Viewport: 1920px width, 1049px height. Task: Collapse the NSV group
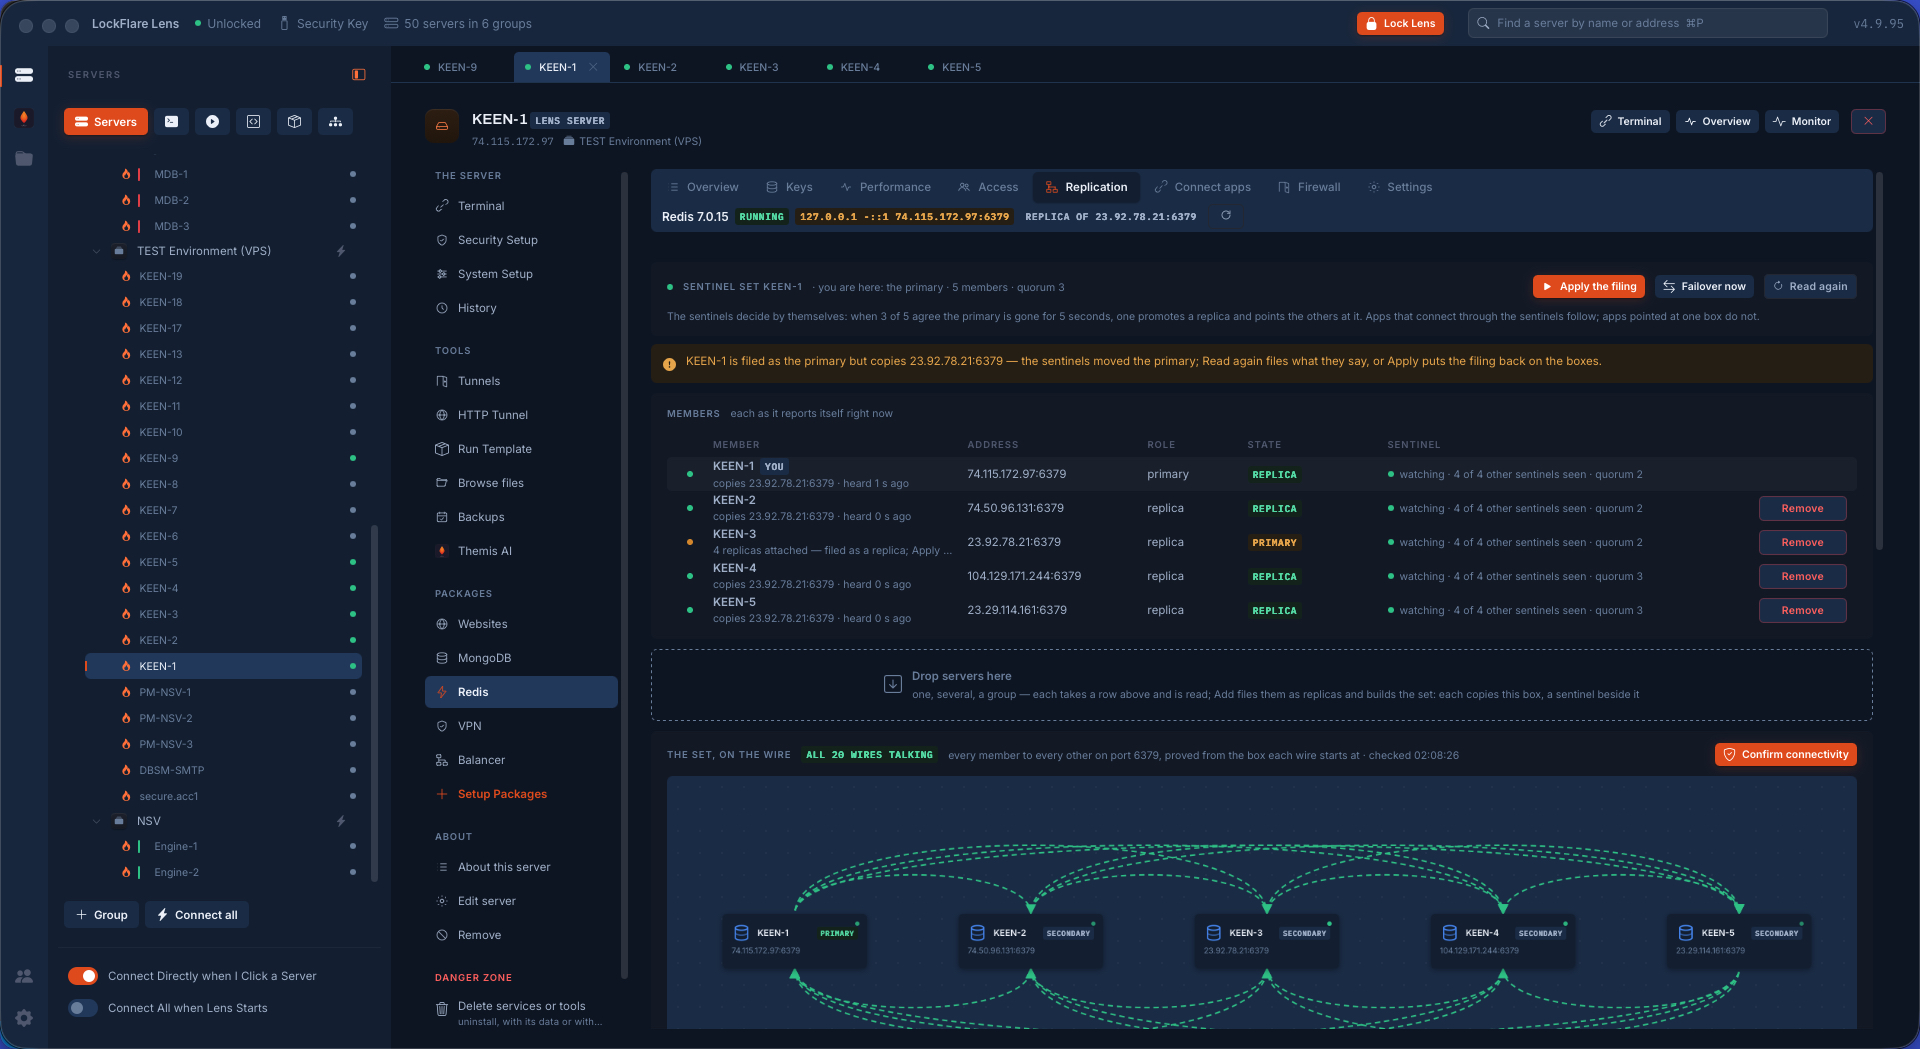tap(97, 821)
